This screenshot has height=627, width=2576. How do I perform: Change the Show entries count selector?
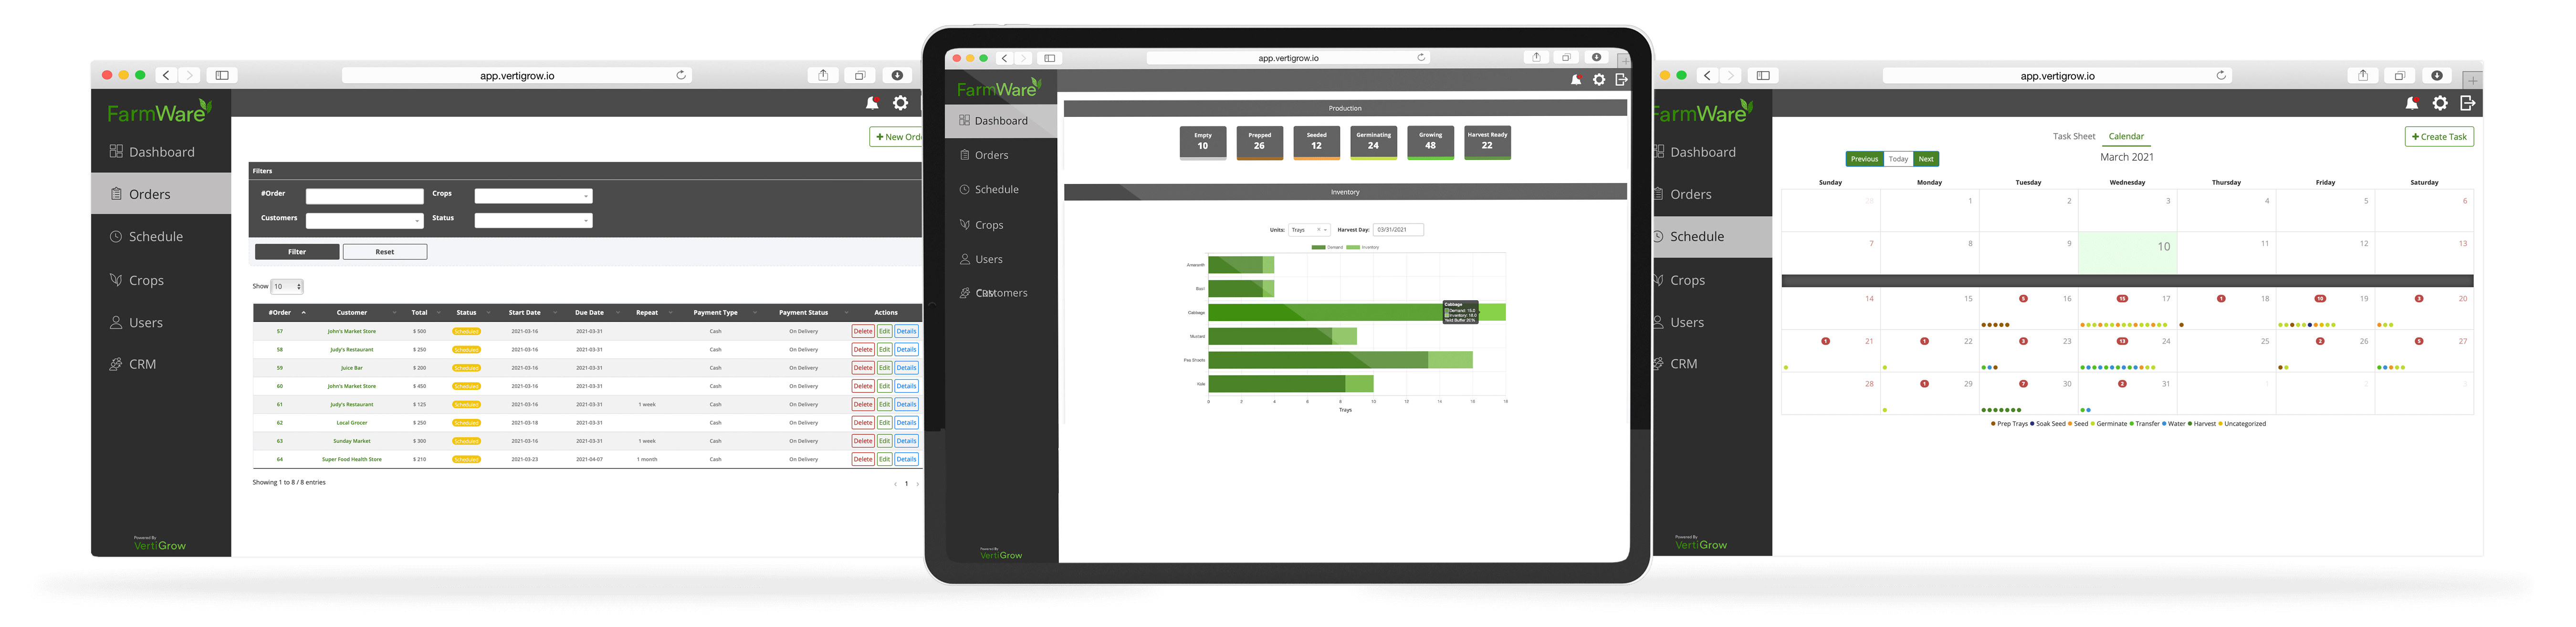(287, 286)
